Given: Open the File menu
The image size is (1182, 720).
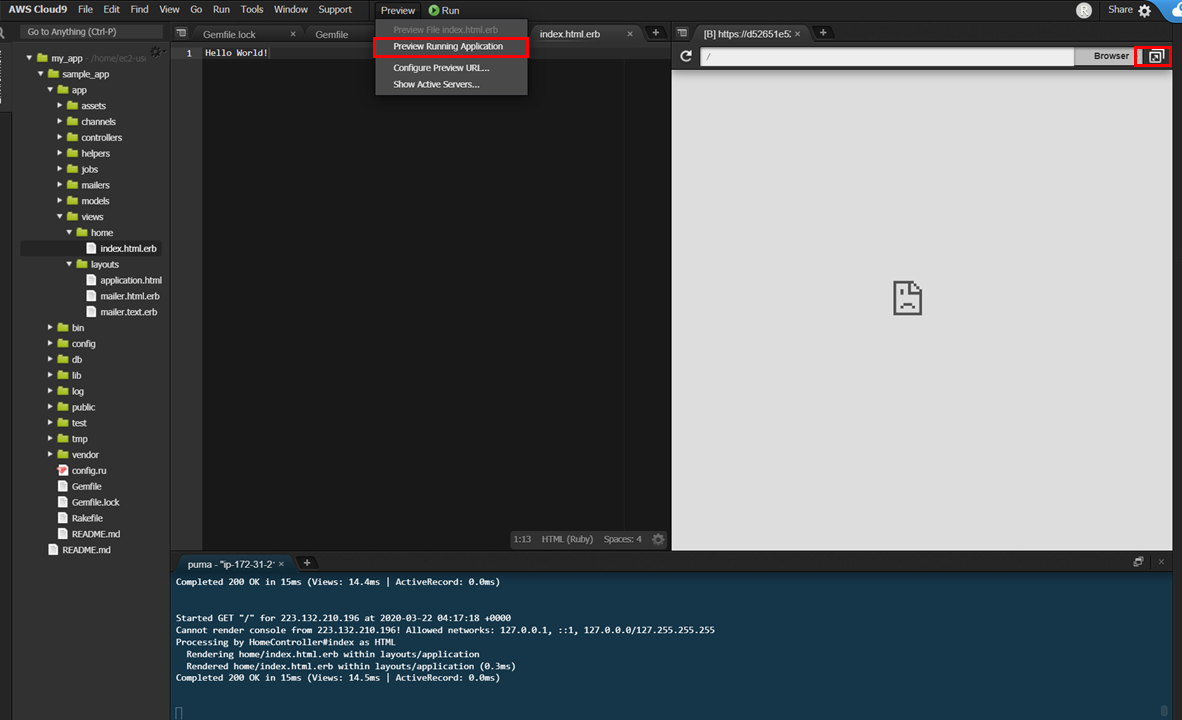Looking at the screenshot, I should pos(85,10).
